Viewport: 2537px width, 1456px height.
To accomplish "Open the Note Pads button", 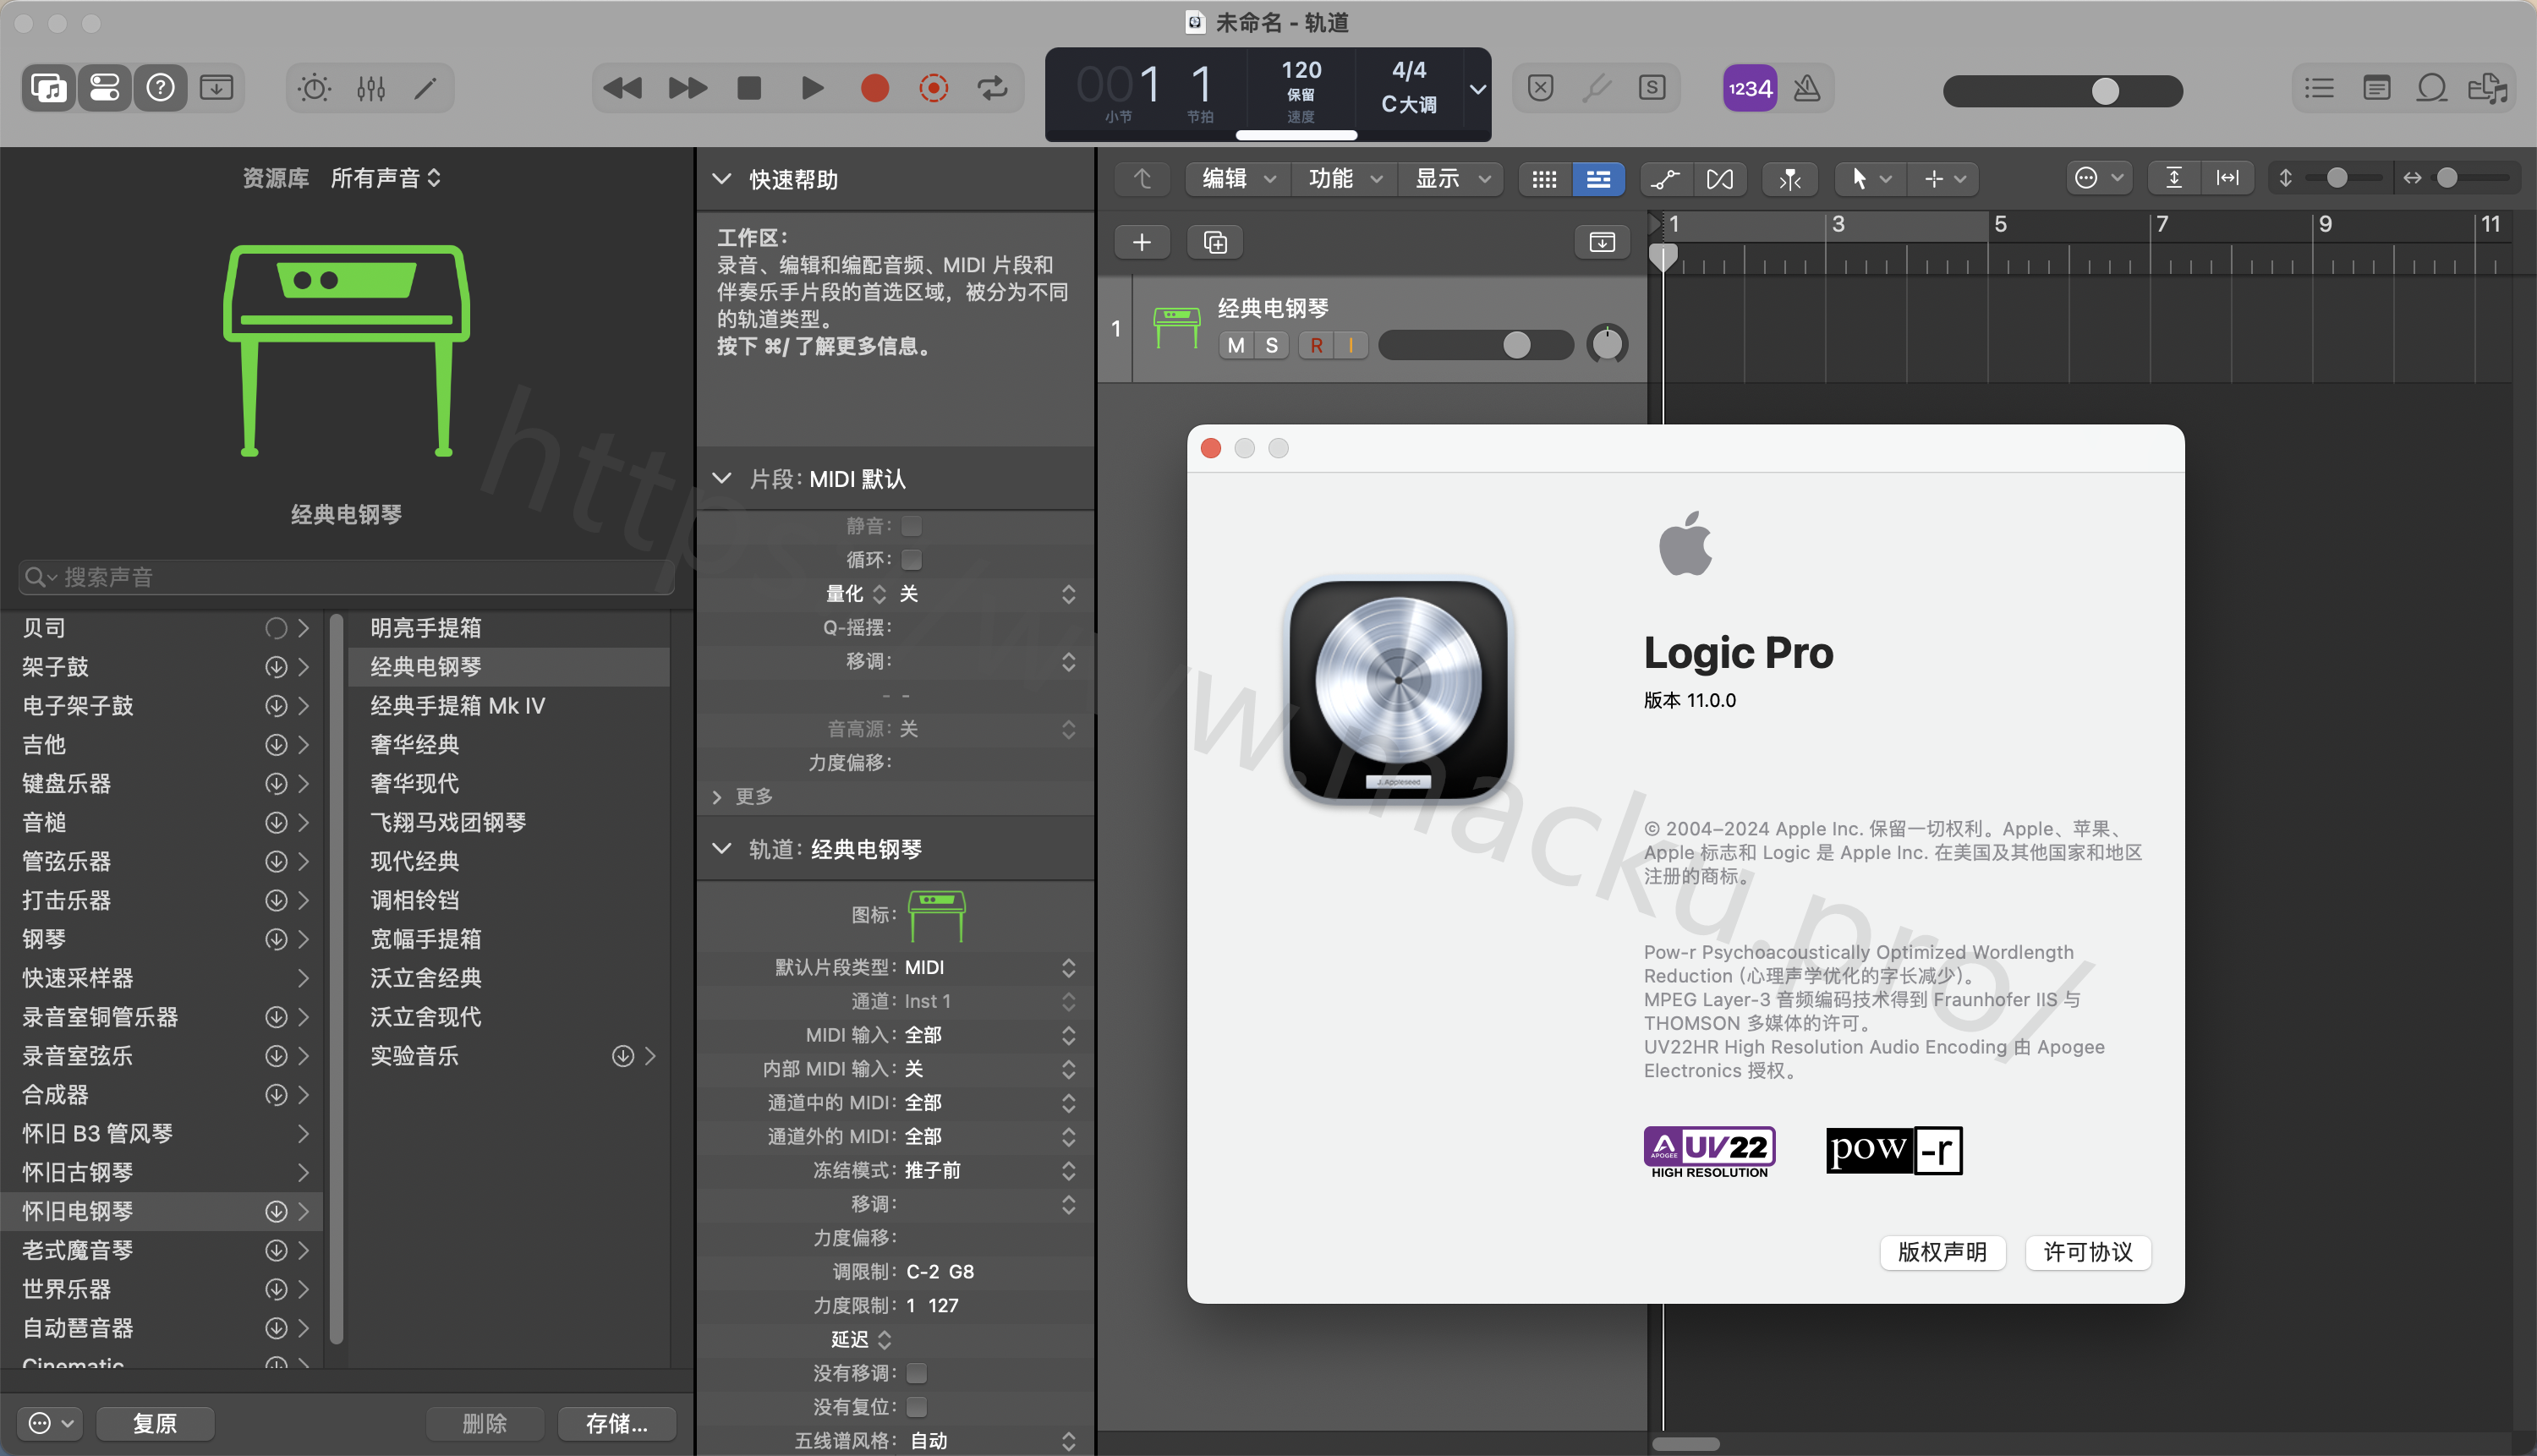I will click(x=2377, y=88).
